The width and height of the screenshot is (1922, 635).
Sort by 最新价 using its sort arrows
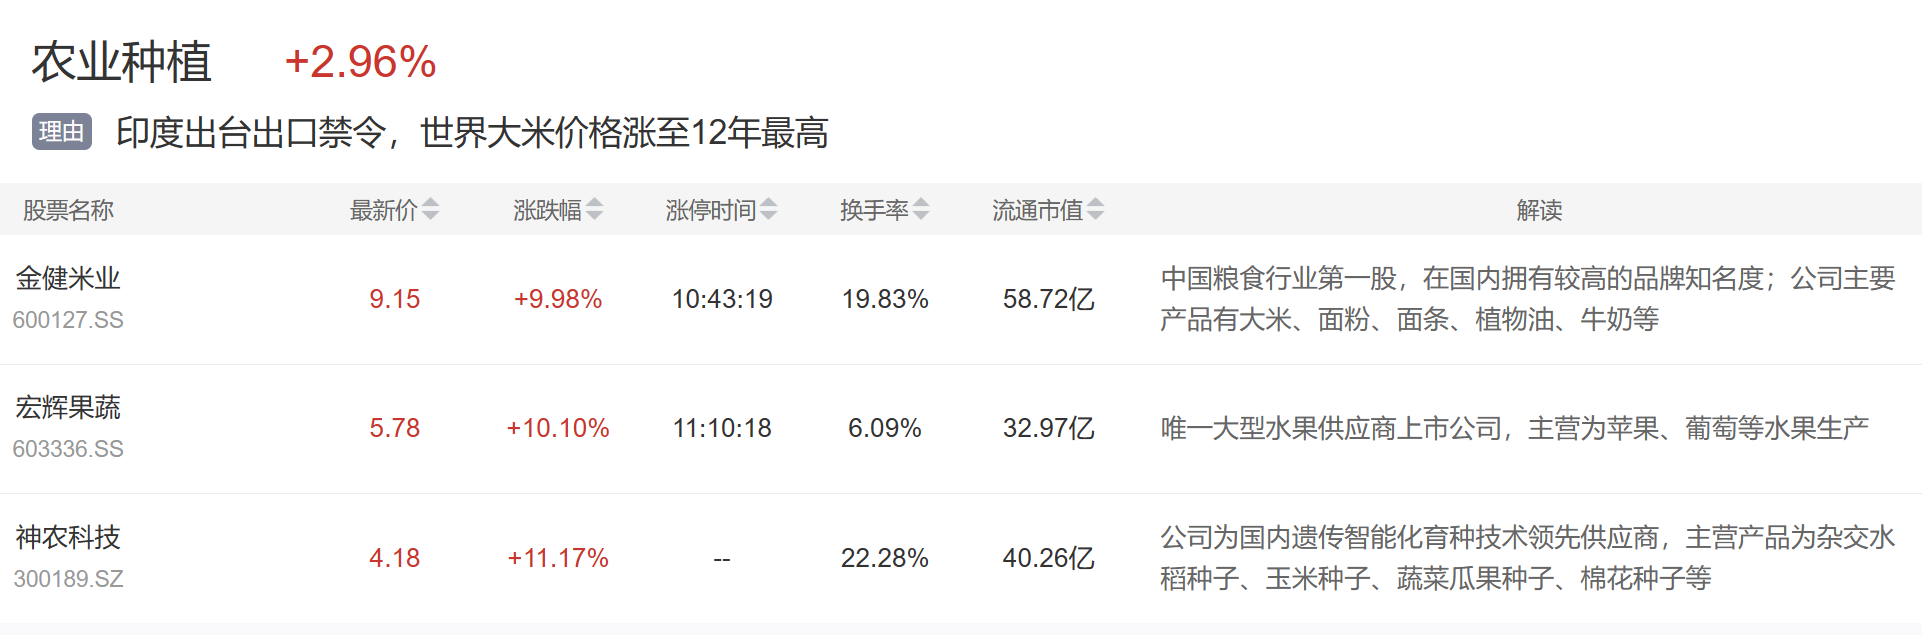(x=431, y=210)
